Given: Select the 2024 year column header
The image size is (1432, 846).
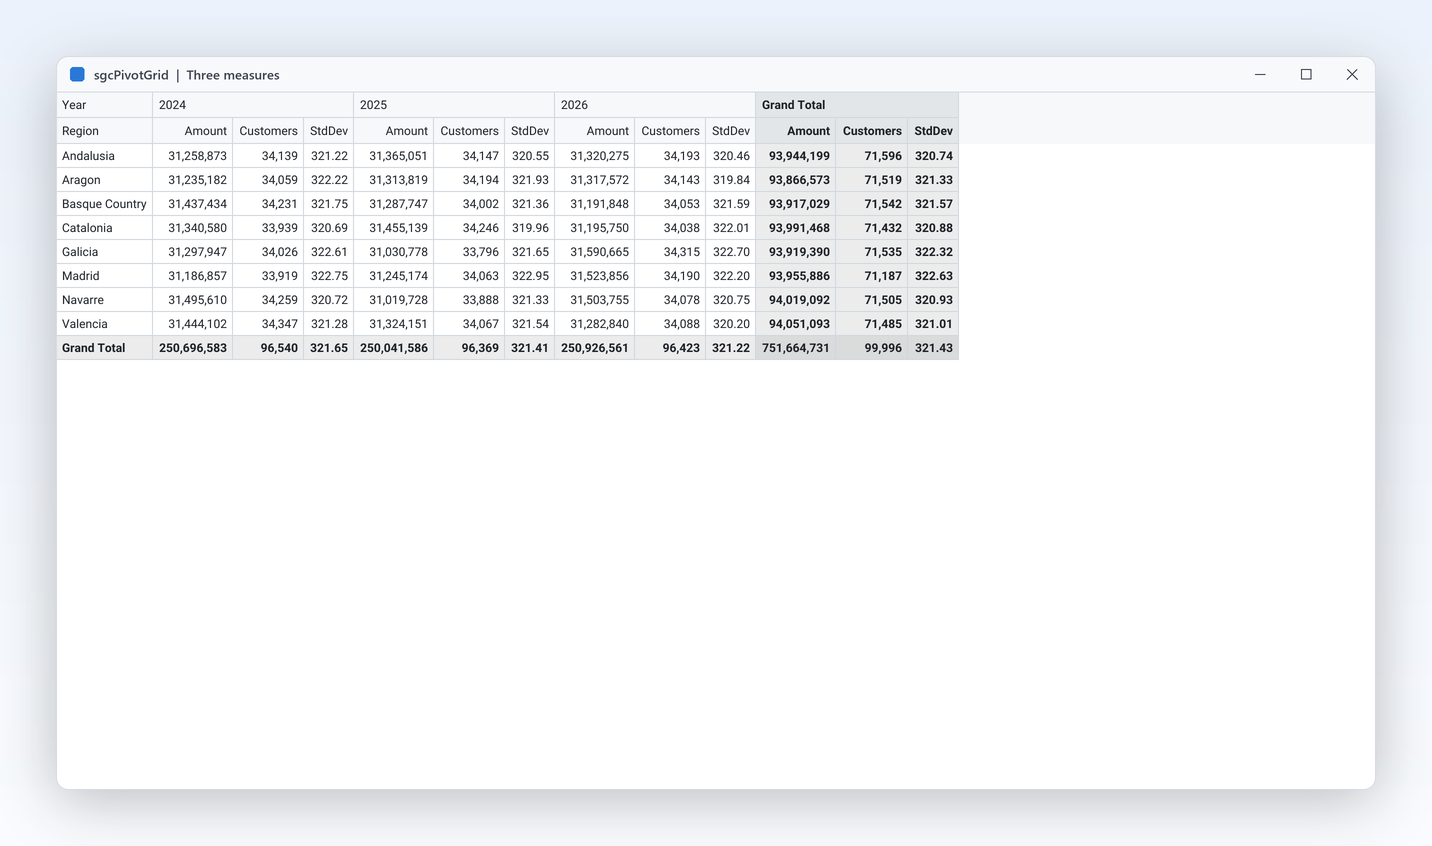Looking at the screenshot, I should [x=253, y=105].
